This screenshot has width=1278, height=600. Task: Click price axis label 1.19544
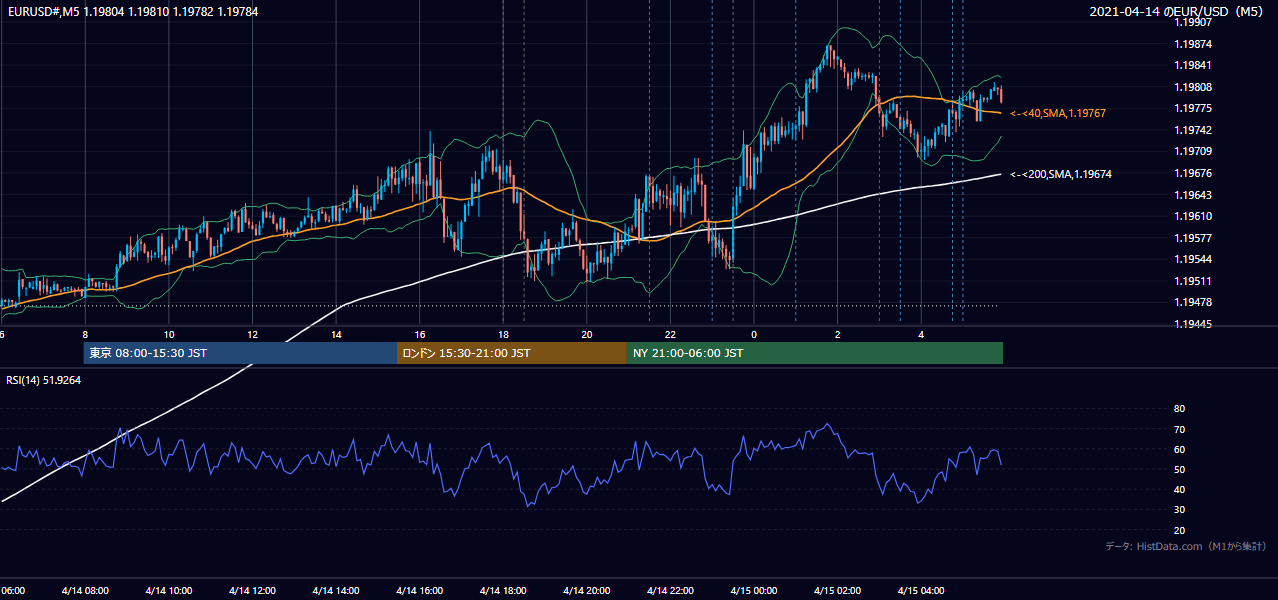(x=1194, y=260)
